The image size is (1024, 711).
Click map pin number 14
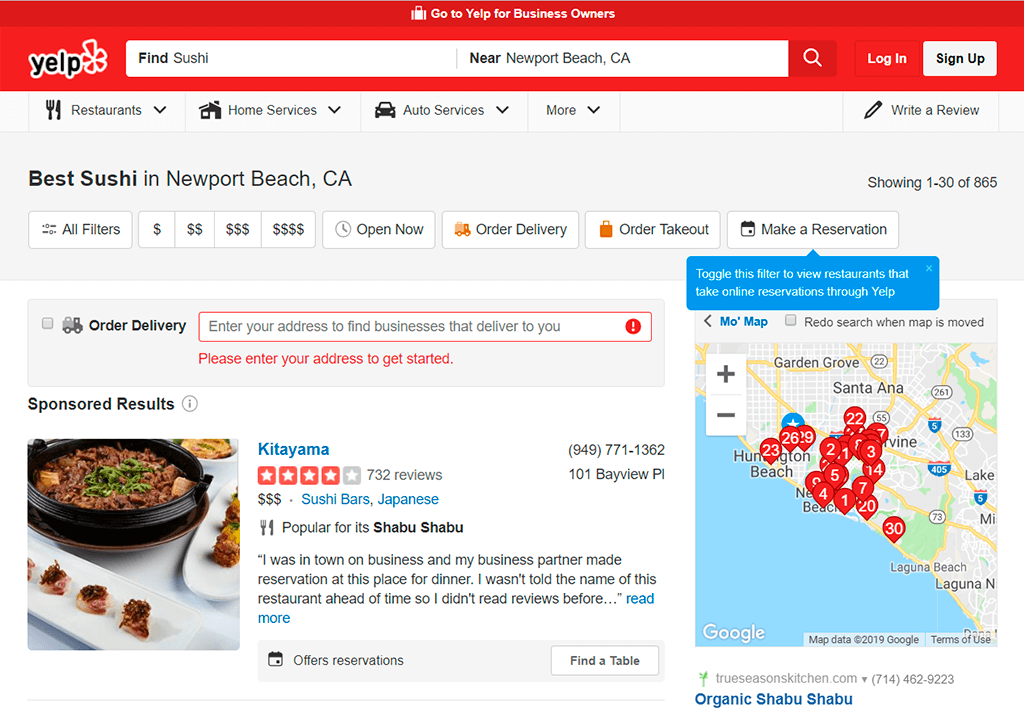click(x=873, y=470)
